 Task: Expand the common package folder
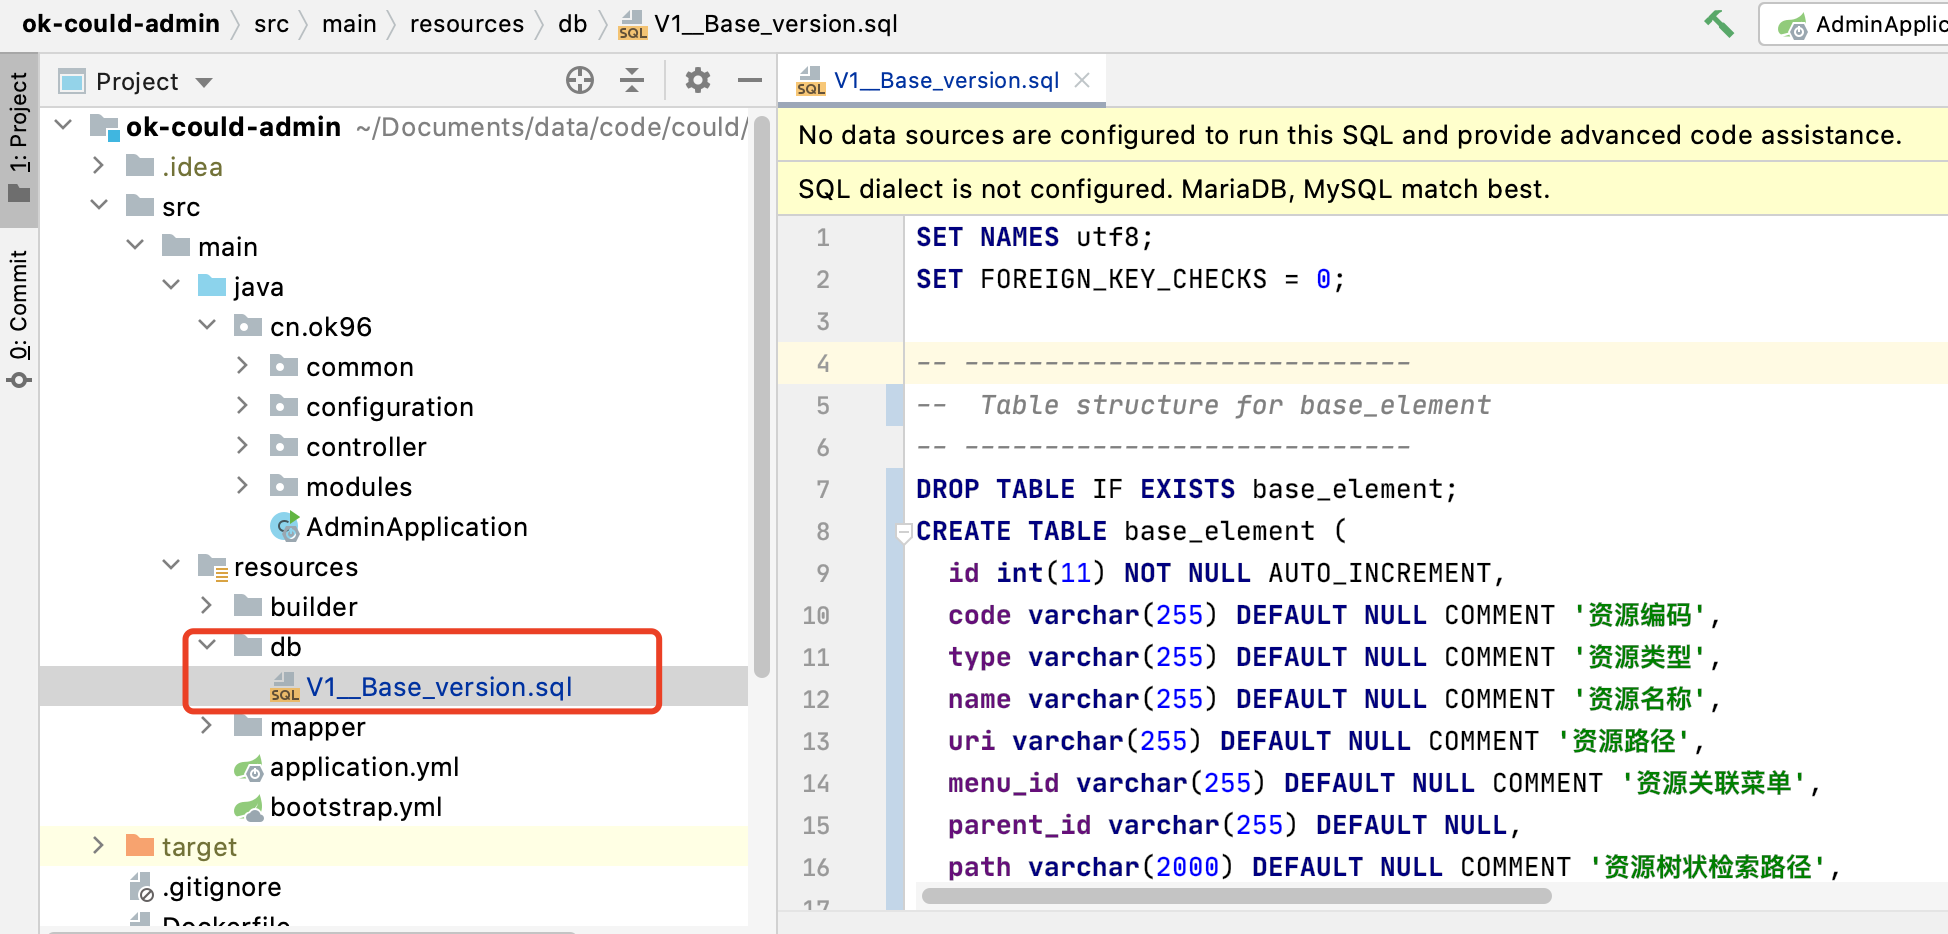click(x=242, y=367)
